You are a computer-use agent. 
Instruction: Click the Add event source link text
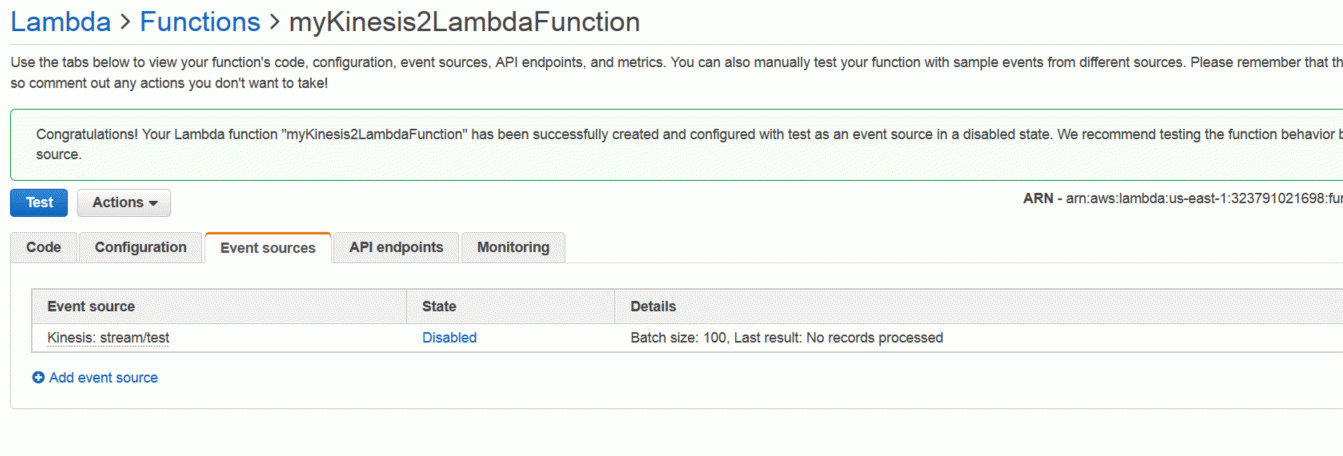(x=103, y=378)
